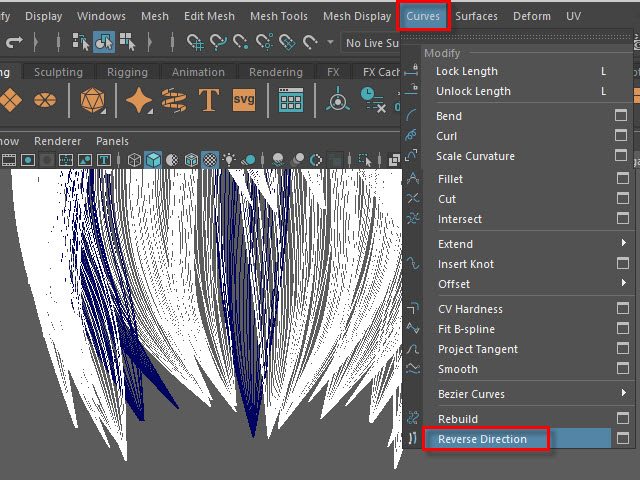Select the snap to grid magnet icon
640x480 pixels.
click(x=195, y=42)
